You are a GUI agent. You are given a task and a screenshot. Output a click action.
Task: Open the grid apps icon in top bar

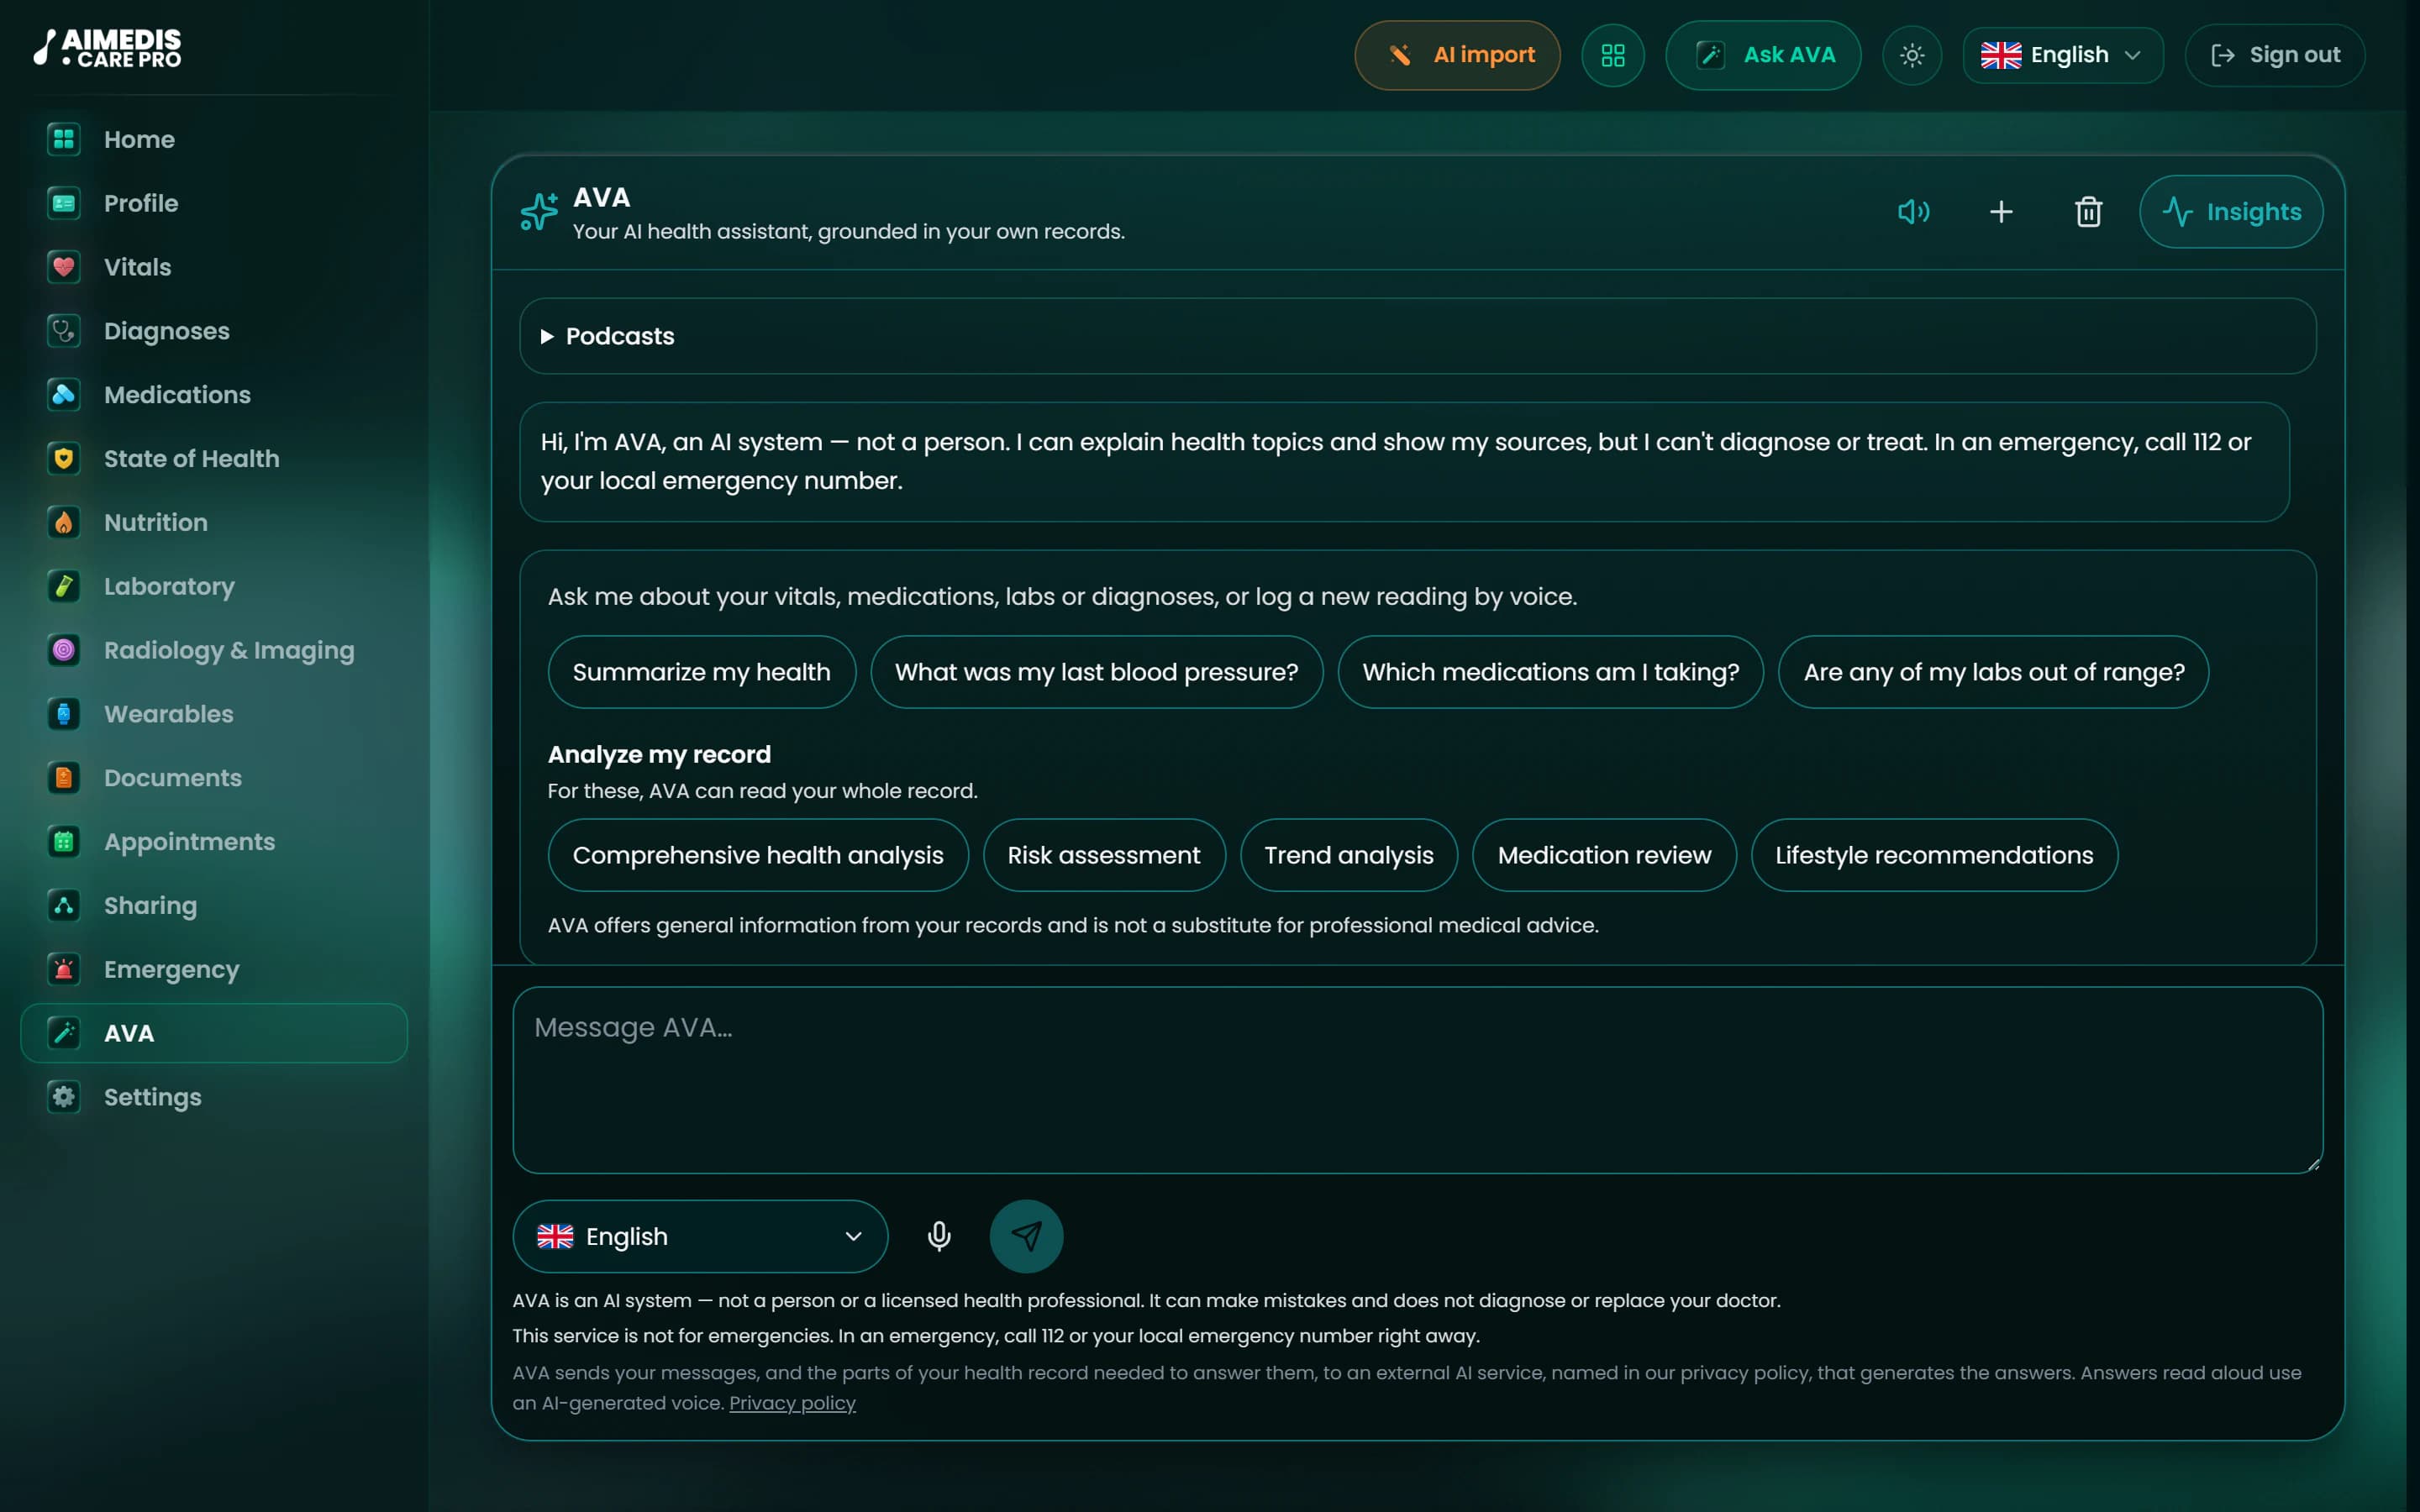(1613, 55)
